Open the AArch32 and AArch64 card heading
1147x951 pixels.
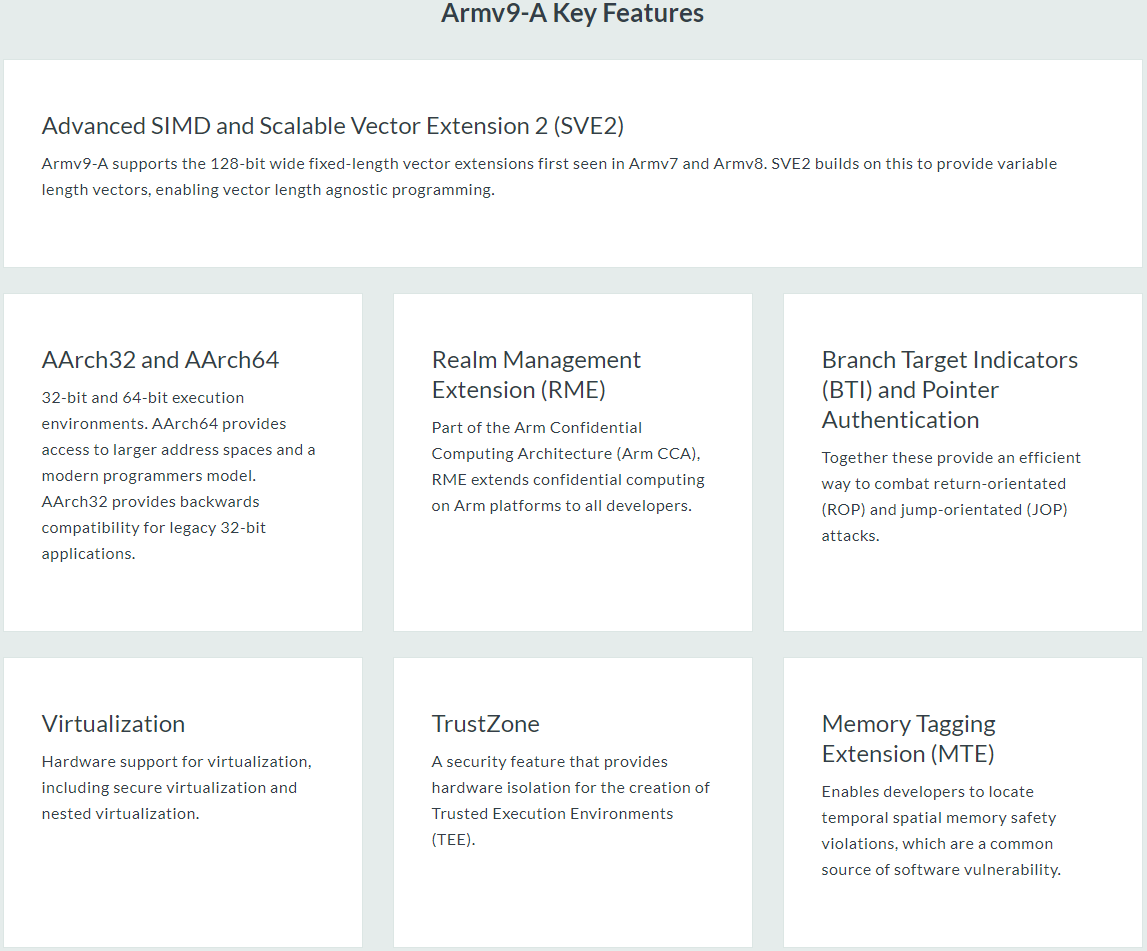coord(160,360)
